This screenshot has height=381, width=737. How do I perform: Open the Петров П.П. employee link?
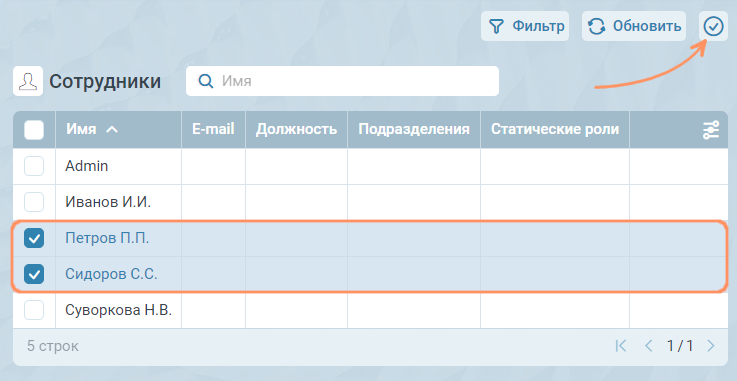click(x=107, y=238)
